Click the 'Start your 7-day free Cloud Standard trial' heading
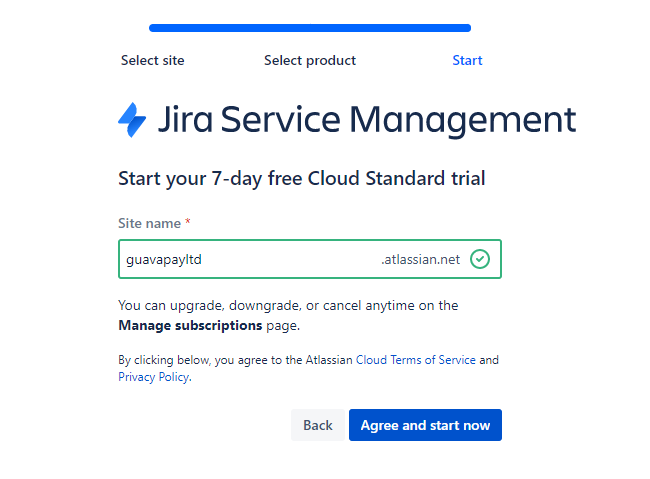 (301, 179)
